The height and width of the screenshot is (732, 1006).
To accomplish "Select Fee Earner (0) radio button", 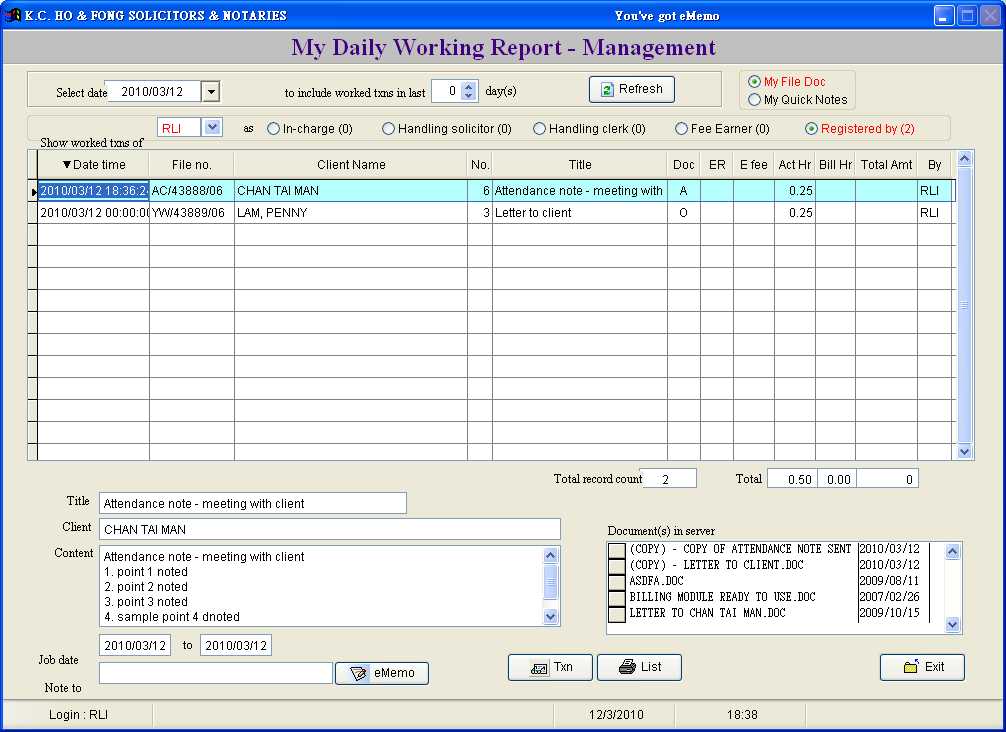I will point(681,129).
